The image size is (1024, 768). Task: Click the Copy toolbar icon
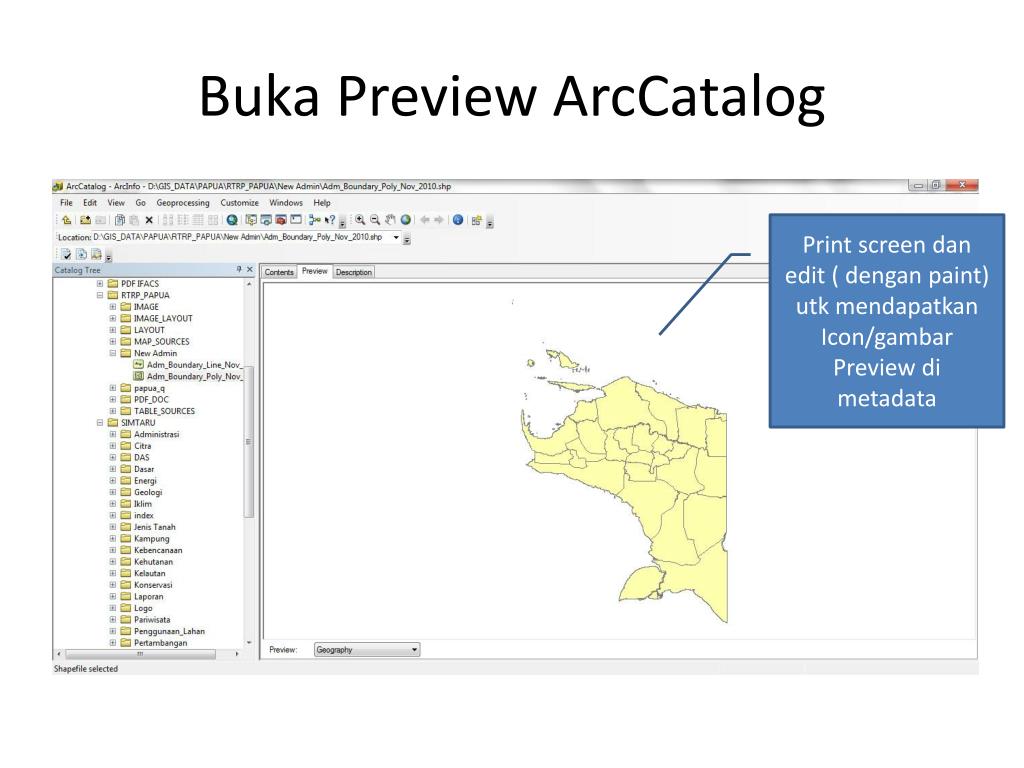click(x=120, y=220)
